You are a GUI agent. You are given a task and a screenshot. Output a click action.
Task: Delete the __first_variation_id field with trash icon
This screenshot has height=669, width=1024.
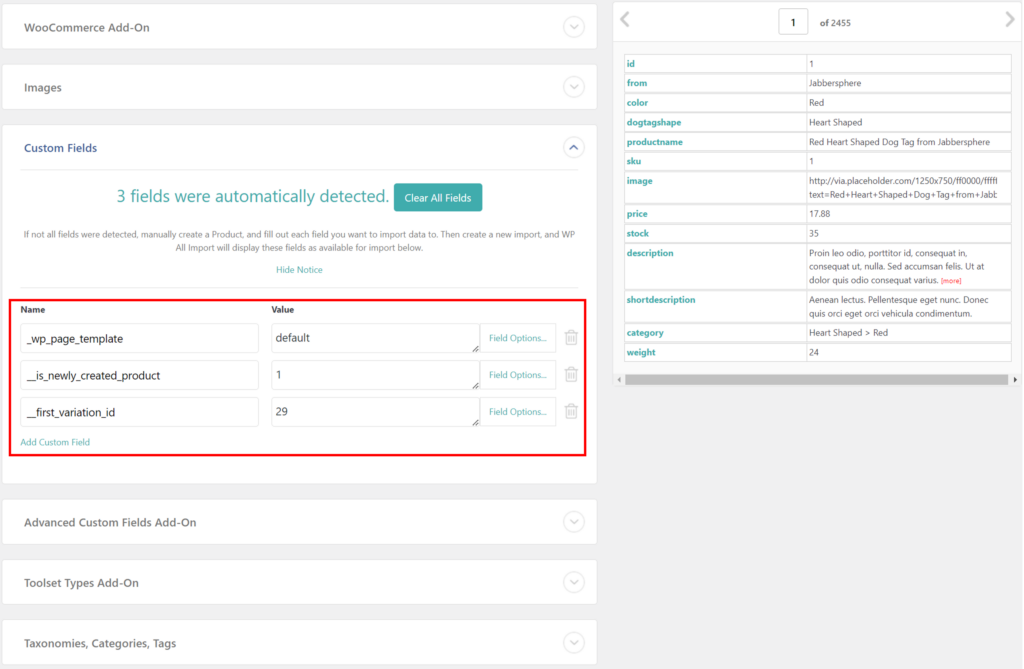click(x=570, y=411)
